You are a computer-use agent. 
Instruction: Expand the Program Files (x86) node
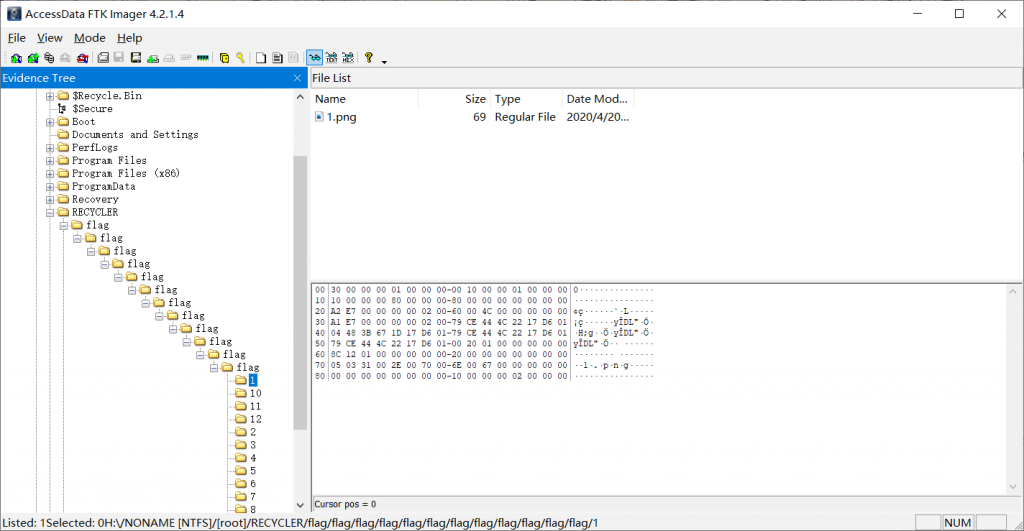click(x=50, y=174)
